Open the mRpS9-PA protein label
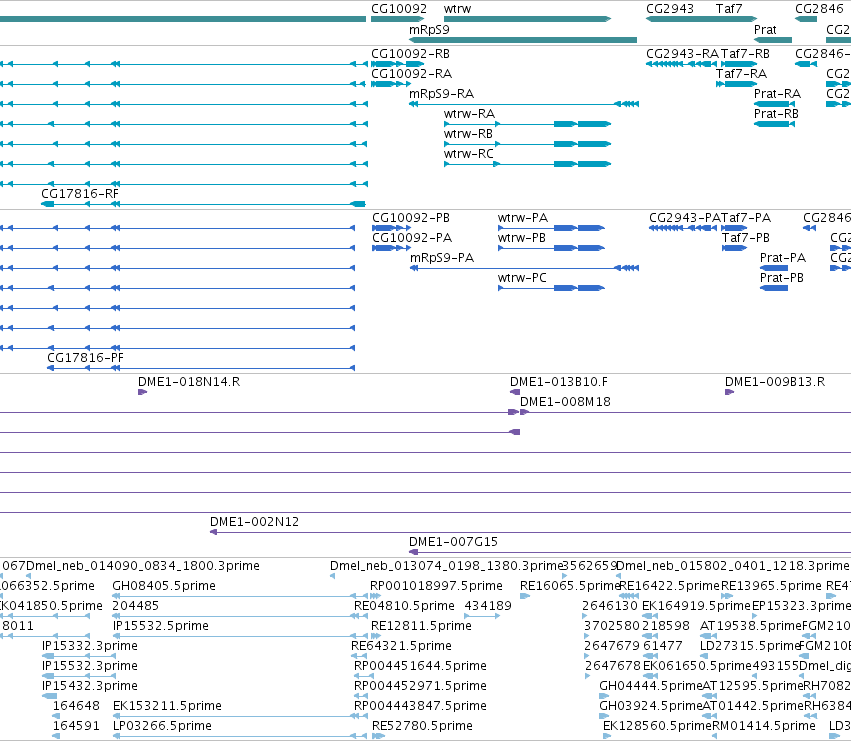The image size is (851, 741). 442,258
